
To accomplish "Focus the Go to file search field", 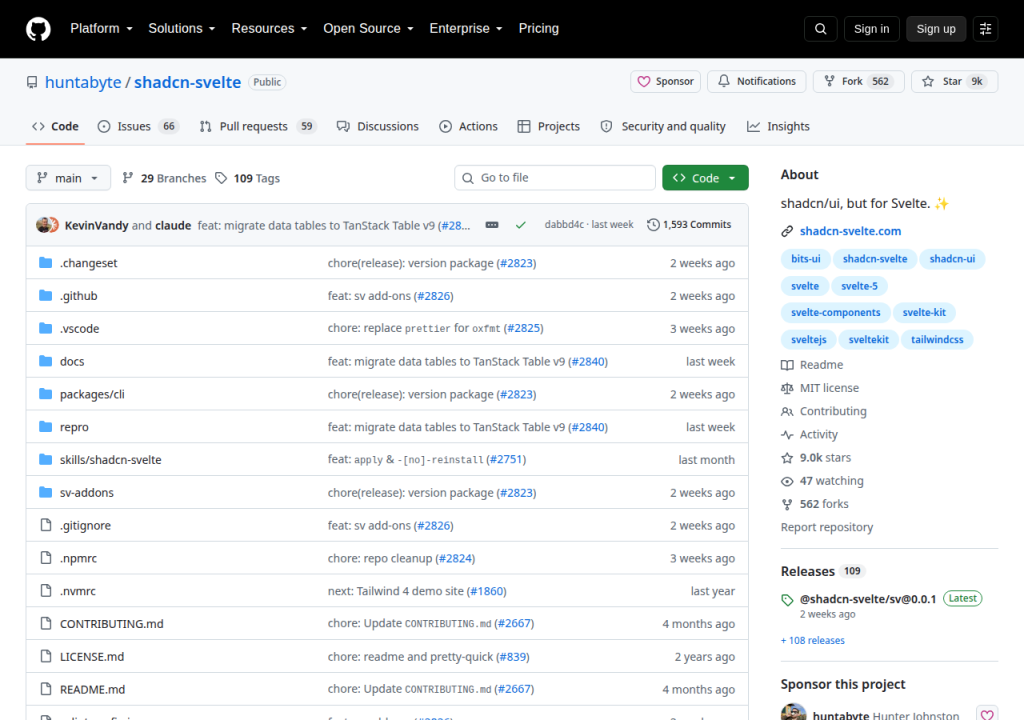I will (555, 178).
